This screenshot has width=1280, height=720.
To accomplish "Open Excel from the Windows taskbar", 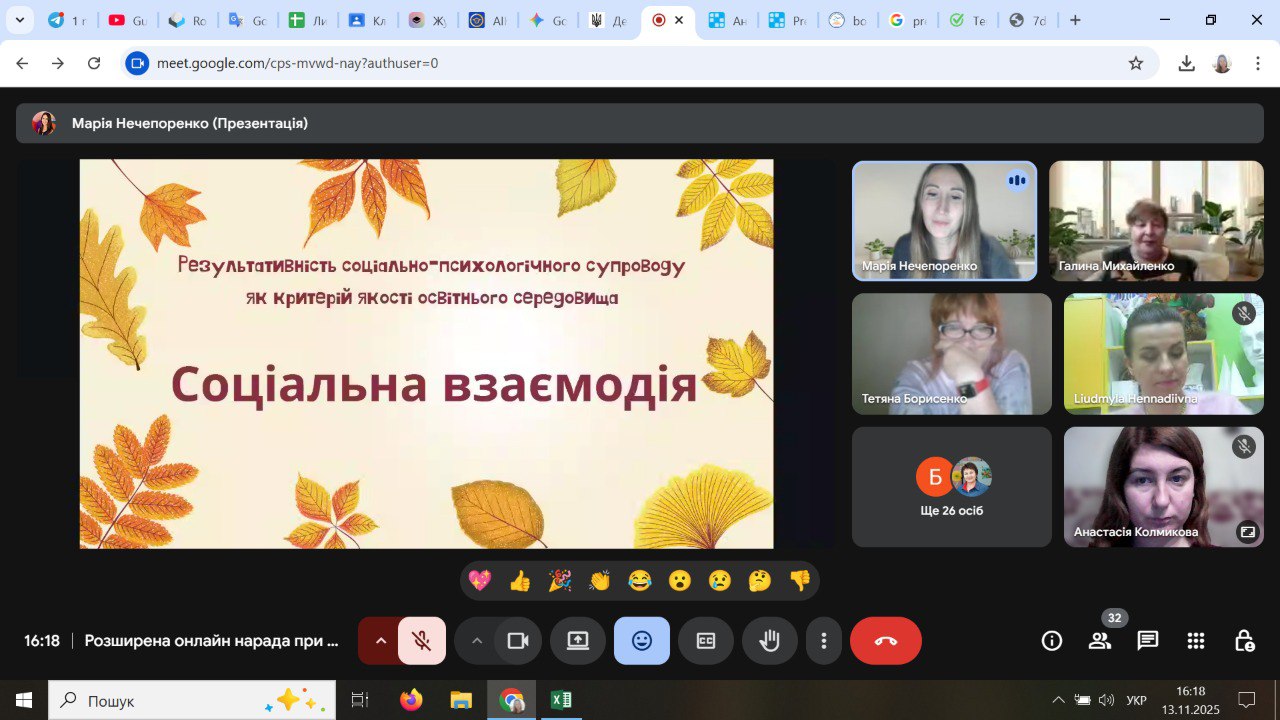I will 561,700.
